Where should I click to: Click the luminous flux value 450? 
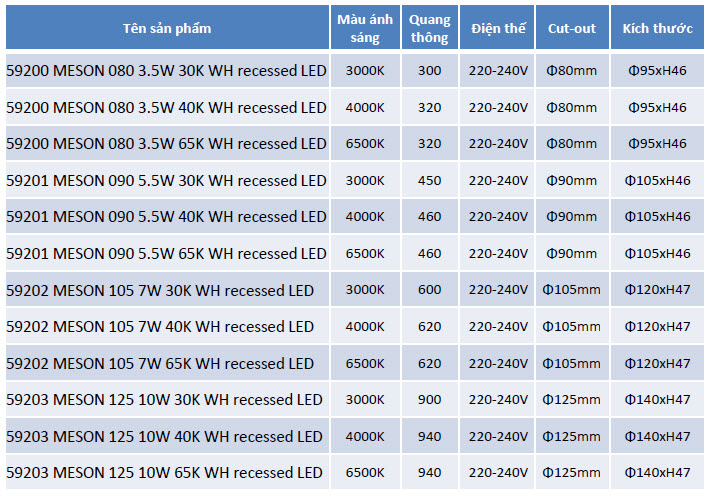coord(429,181)
